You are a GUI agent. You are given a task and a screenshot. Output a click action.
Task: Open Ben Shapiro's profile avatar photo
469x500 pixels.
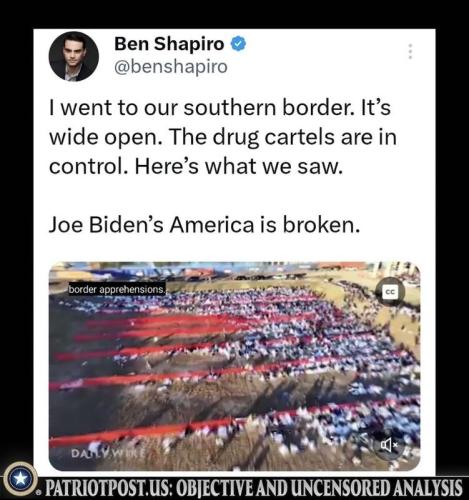coord(74,56)
